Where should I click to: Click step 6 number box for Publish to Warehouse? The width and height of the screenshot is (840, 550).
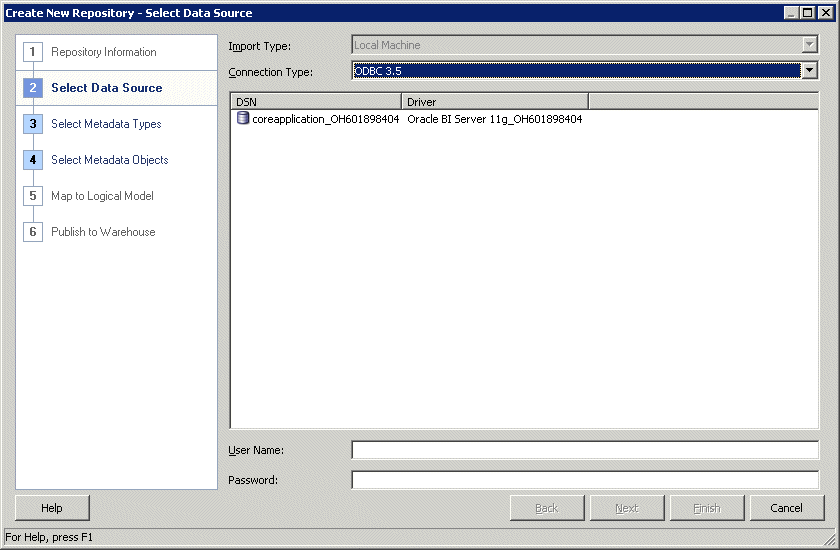pyautogui.click(x=33, y=232)
